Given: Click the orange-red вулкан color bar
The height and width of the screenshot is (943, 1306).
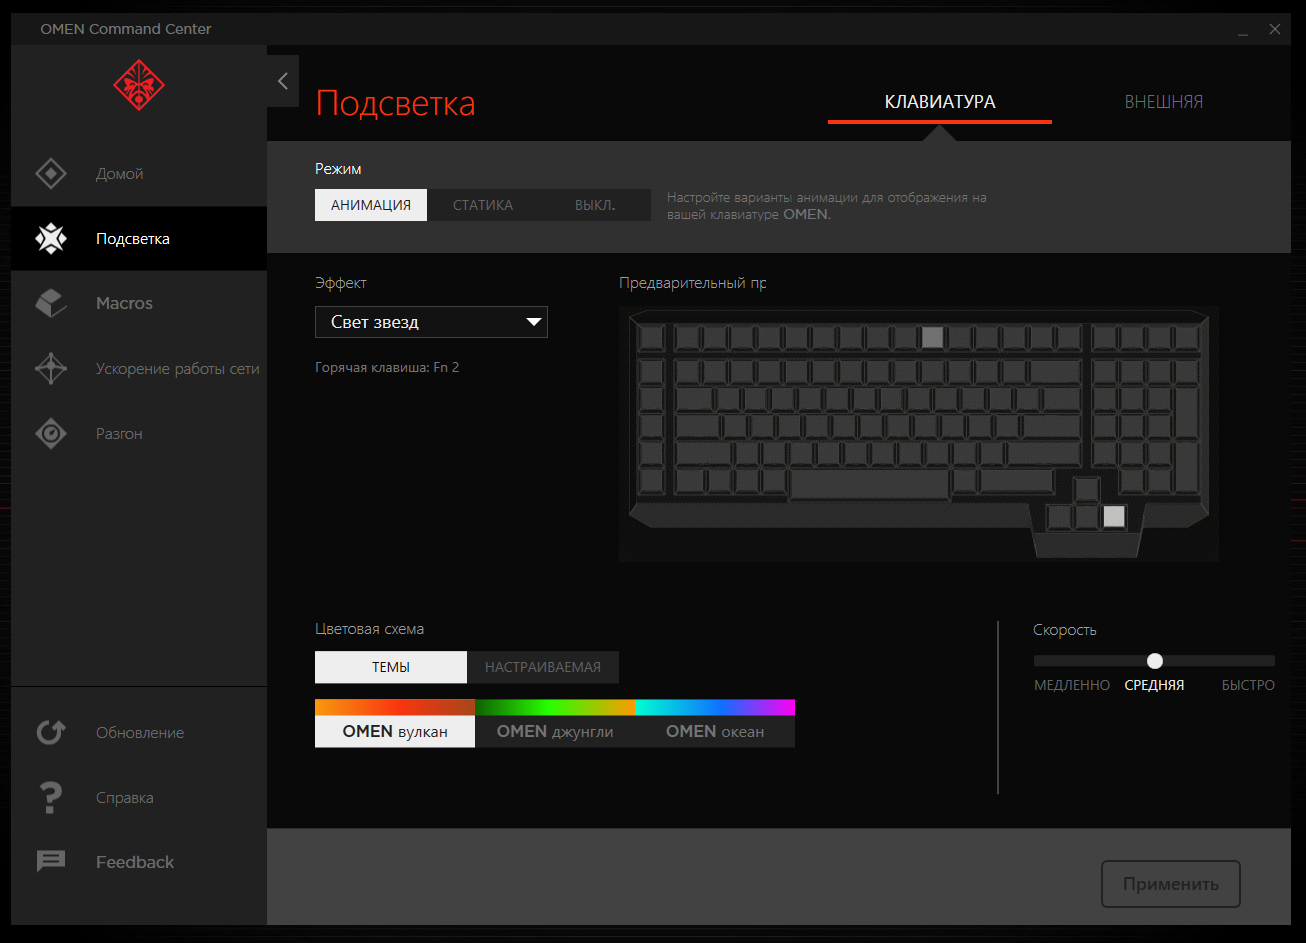Looking at the screenshot, I should pyautogui.click(x=395, y=707).
